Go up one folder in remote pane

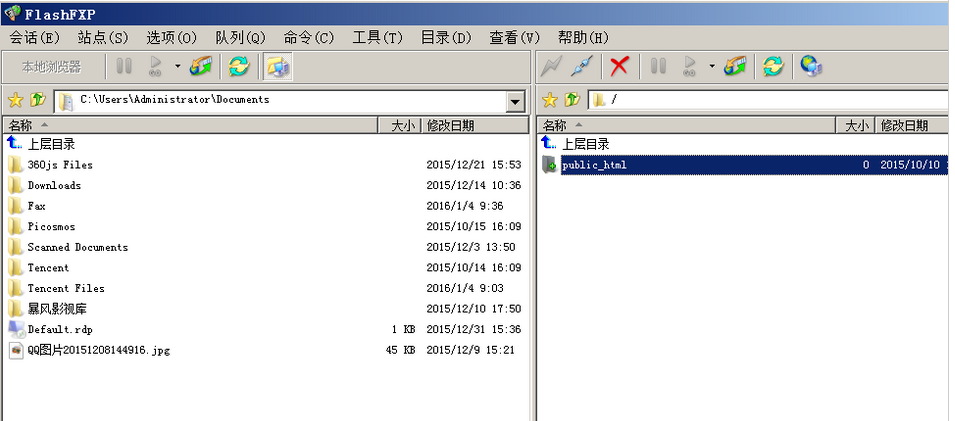(572, 100)
